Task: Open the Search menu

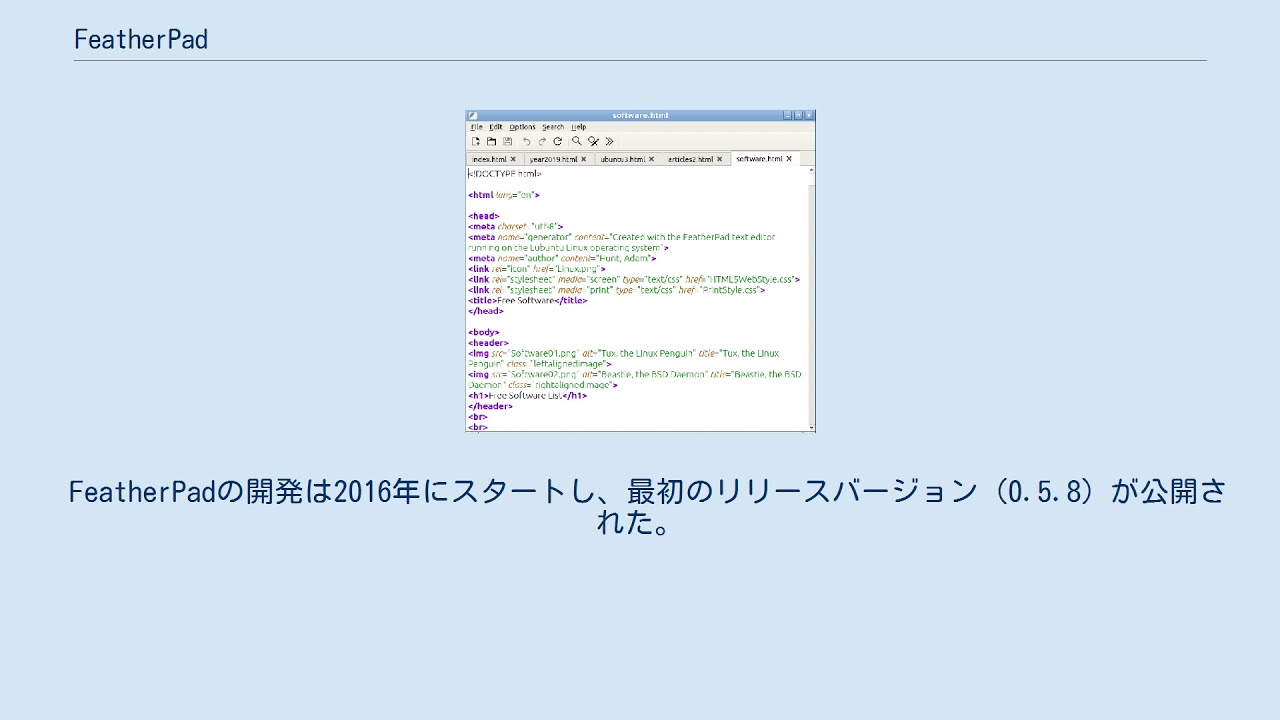Action: [x=553, y=127]
